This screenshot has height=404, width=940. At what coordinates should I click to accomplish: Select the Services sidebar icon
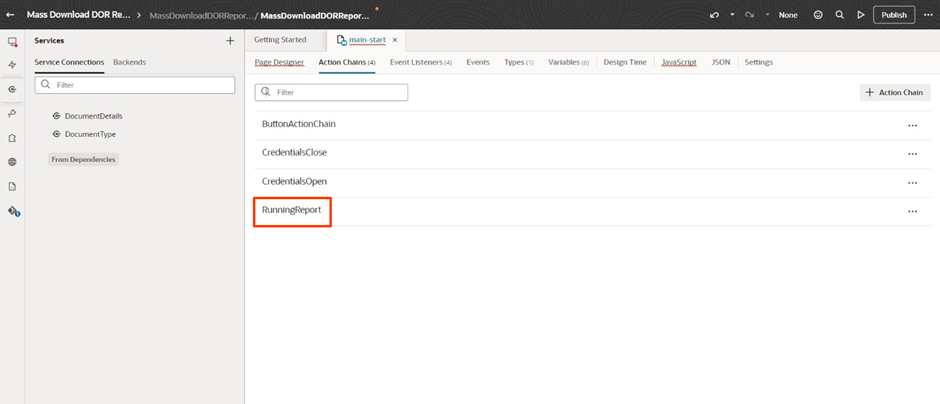point(12,89)
